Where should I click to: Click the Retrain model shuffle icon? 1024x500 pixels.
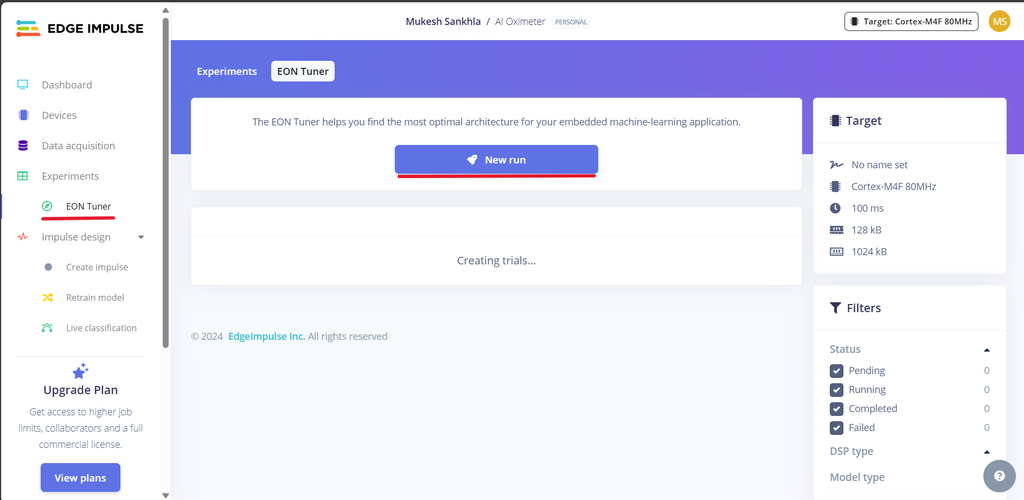[x=47, y=298]
